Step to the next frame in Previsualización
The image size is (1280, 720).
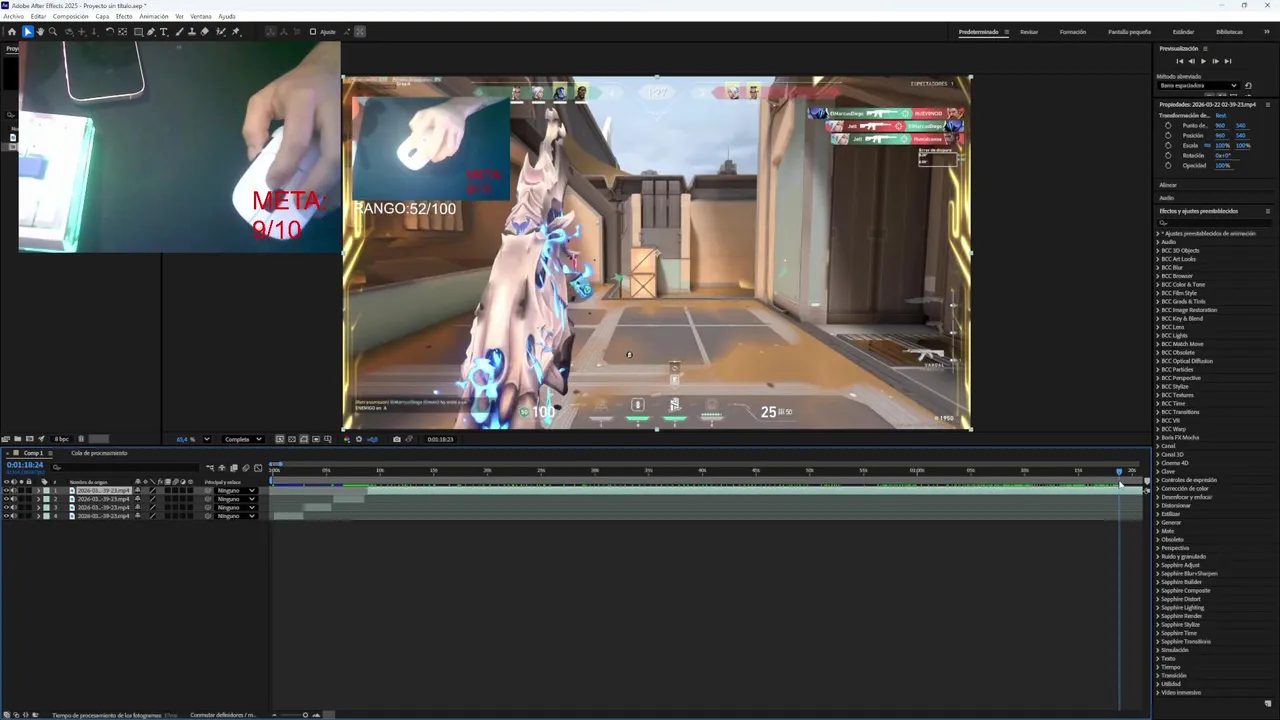click(x=1215, y=61)
